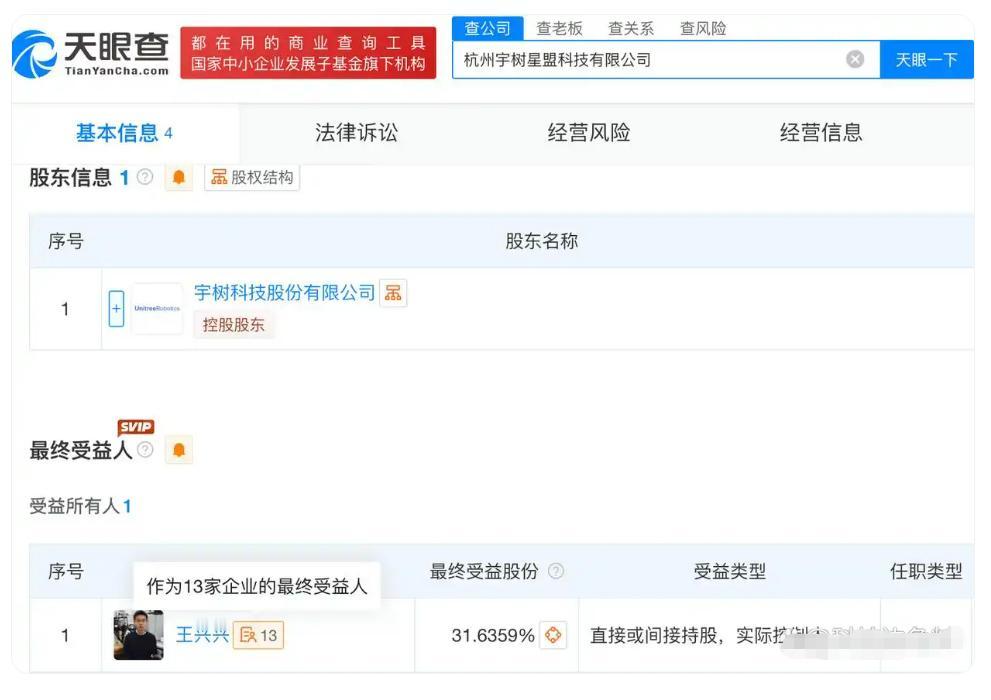
Task: Open 宇树科技股份有限公司 link
Action: [284, 293]
